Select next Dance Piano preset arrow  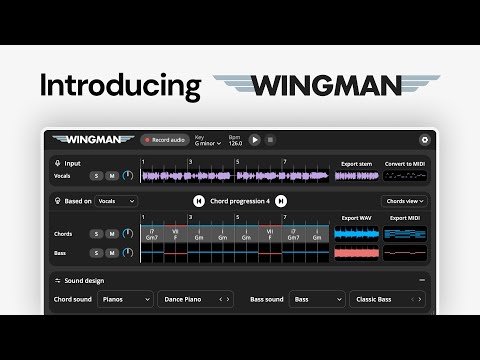pyautogui.click(x=228, y=299)
